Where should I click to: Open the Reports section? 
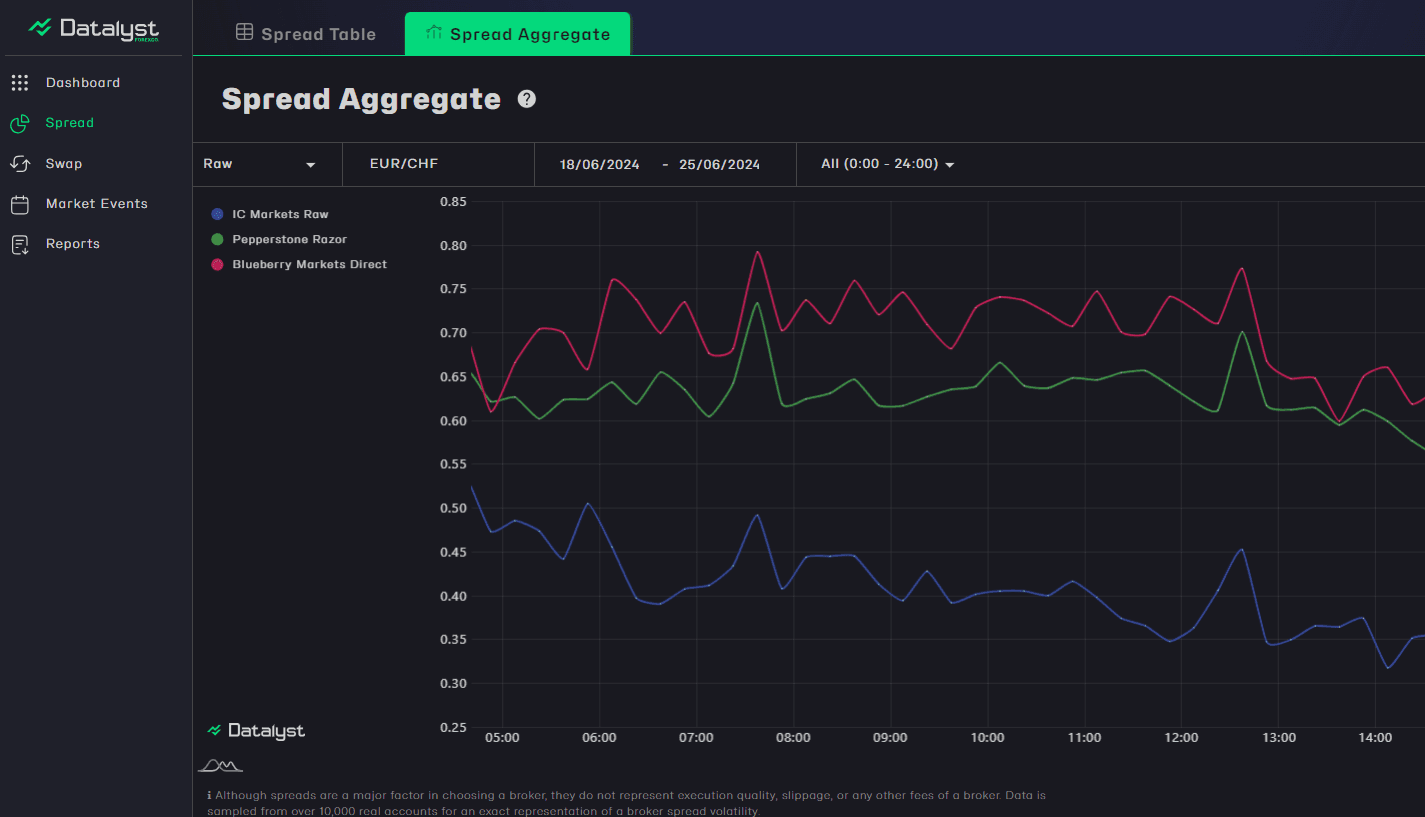coord(72,244)
